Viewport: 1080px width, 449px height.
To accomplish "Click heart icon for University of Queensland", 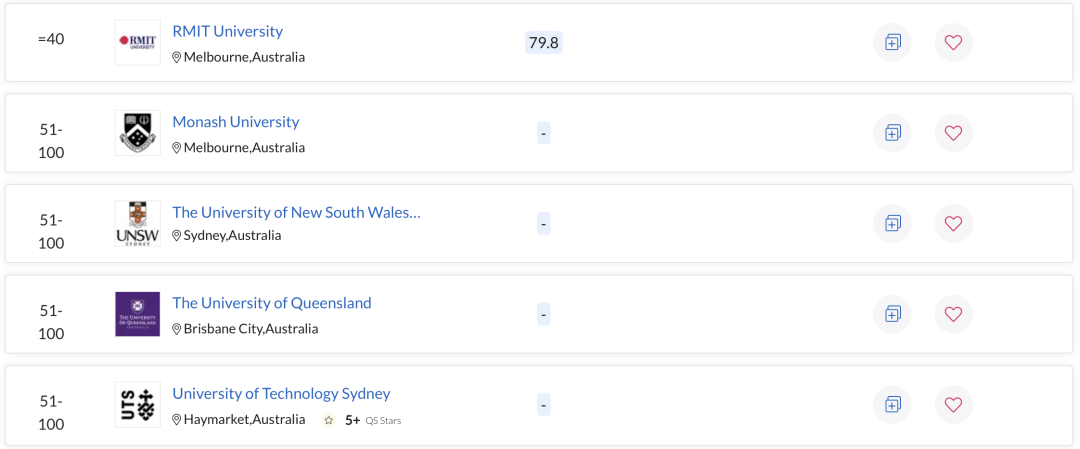I will [x=953, y=314].
